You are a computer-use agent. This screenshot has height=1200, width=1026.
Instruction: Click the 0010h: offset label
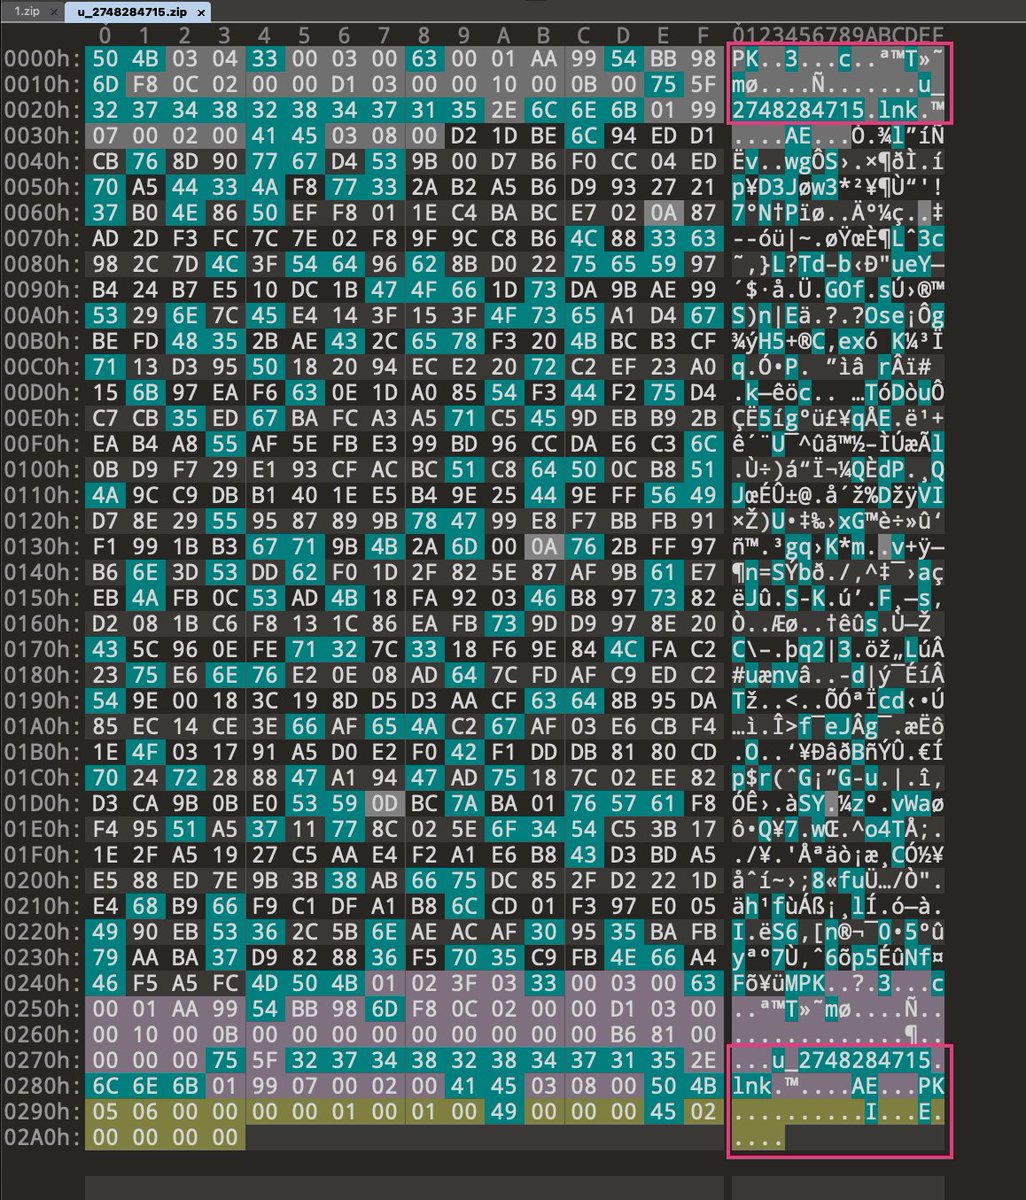tap(40, 83)
